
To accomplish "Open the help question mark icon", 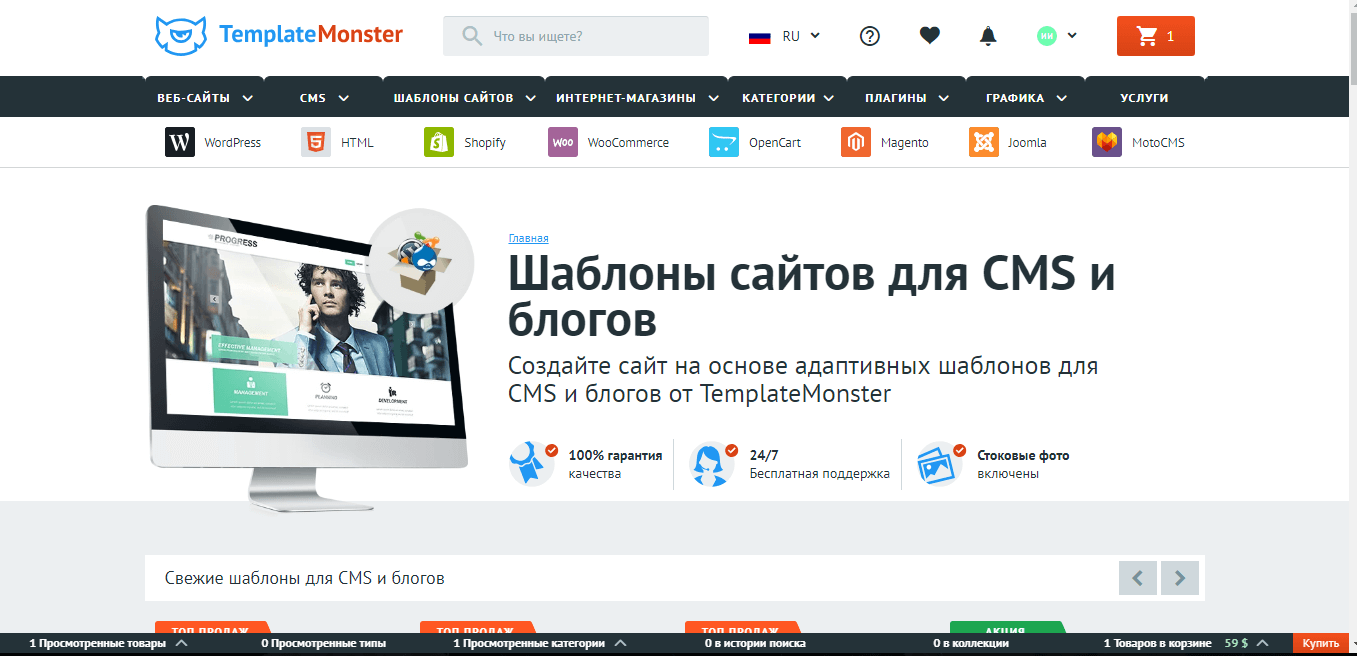I will coord(870,36).
